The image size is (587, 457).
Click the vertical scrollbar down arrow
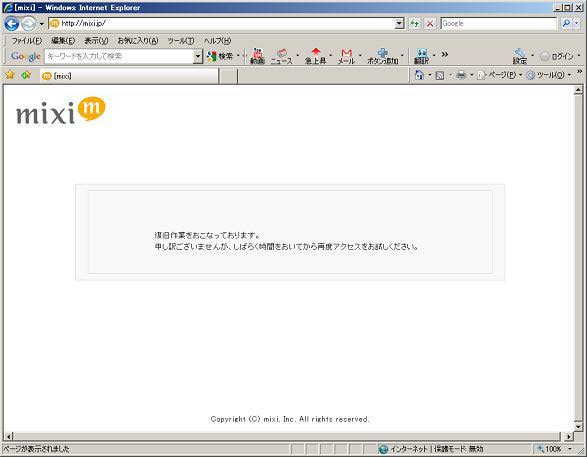[x=578, y=427]
